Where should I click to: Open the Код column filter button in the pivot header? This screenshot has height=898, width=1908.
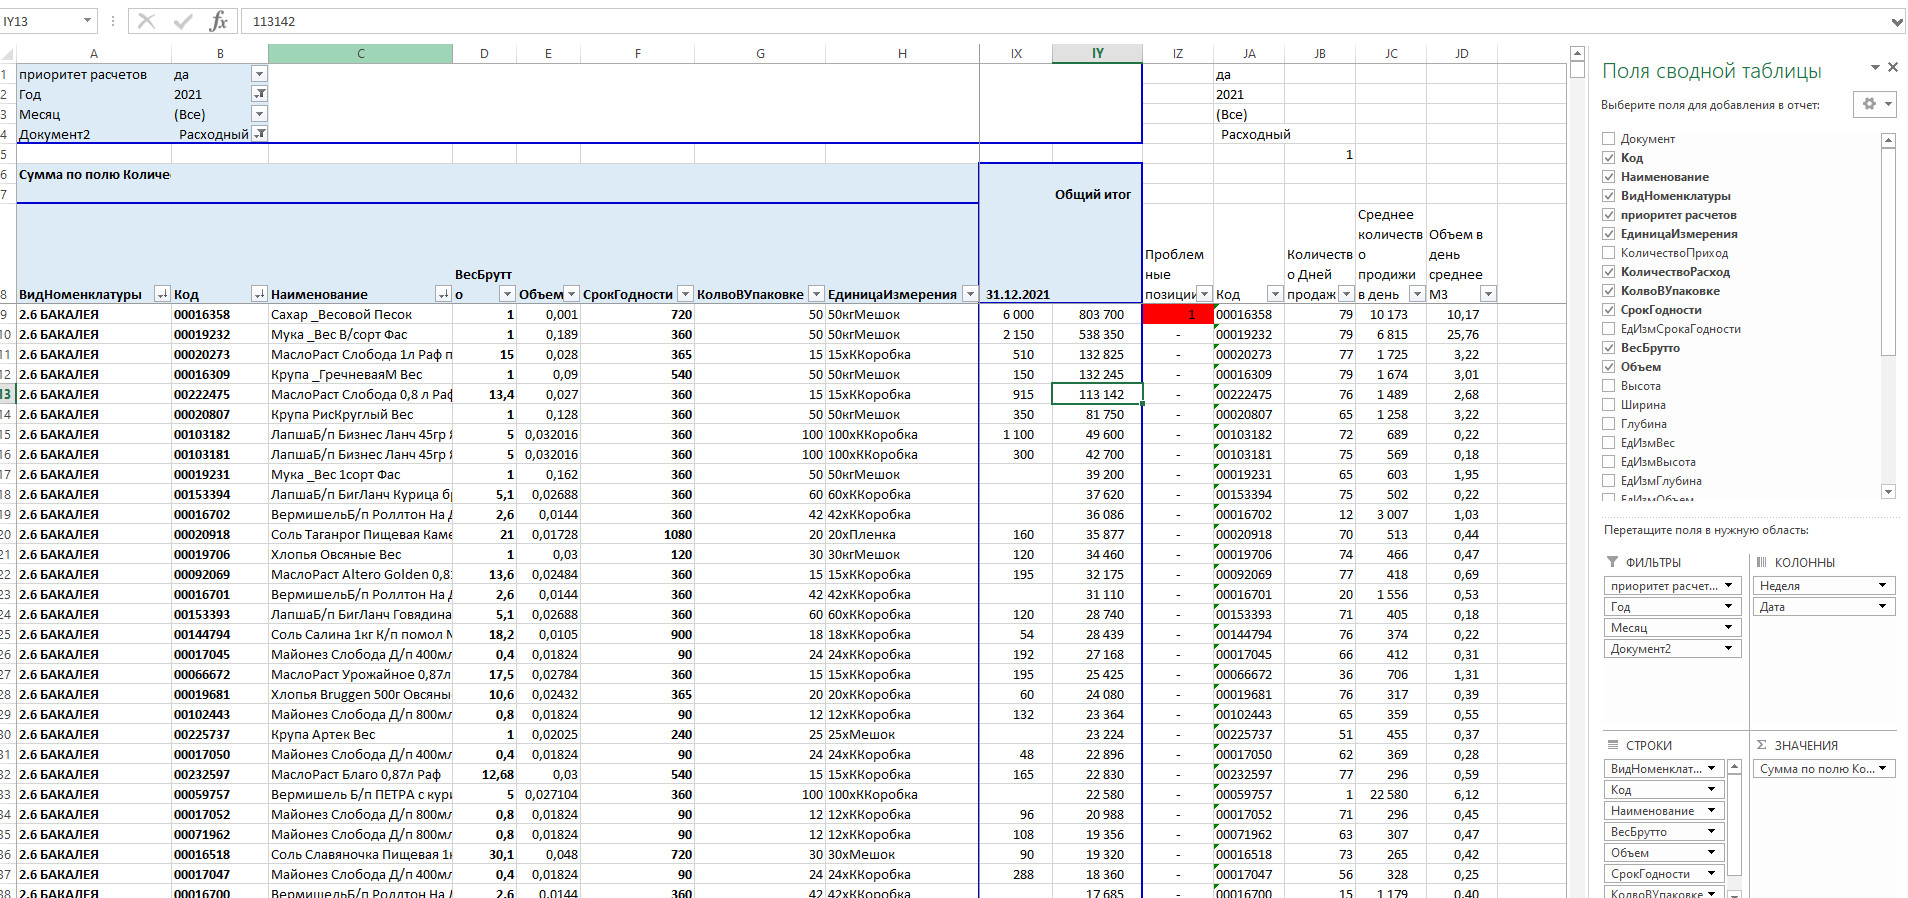[259, 294]
